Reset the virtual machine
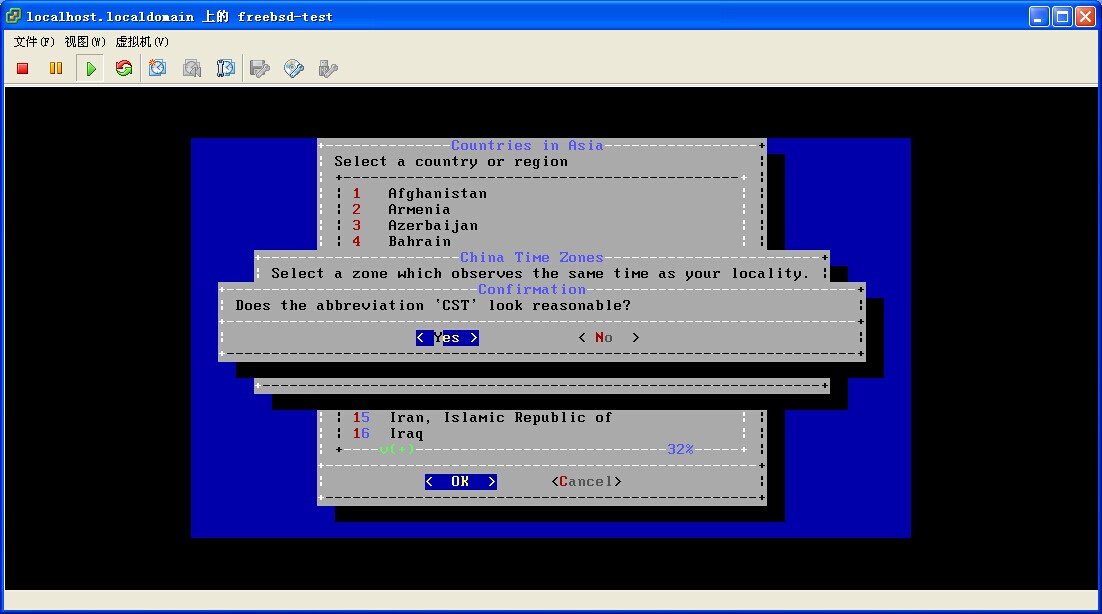1102x614 pixels. 124,68
